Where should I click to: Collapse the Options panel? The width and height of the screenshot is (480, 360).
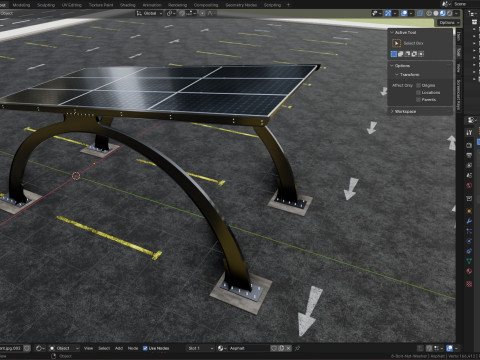pos(392,66)
